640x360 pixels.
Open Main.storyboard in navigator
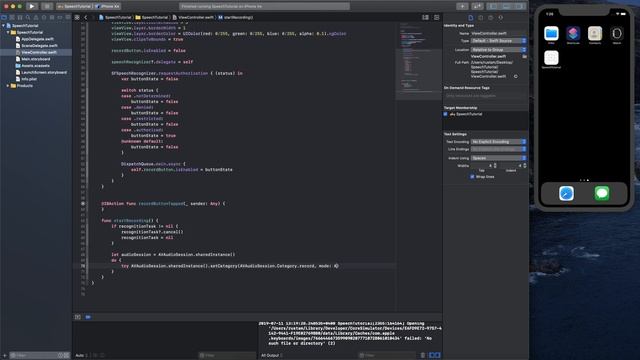(x=36, y=59)
